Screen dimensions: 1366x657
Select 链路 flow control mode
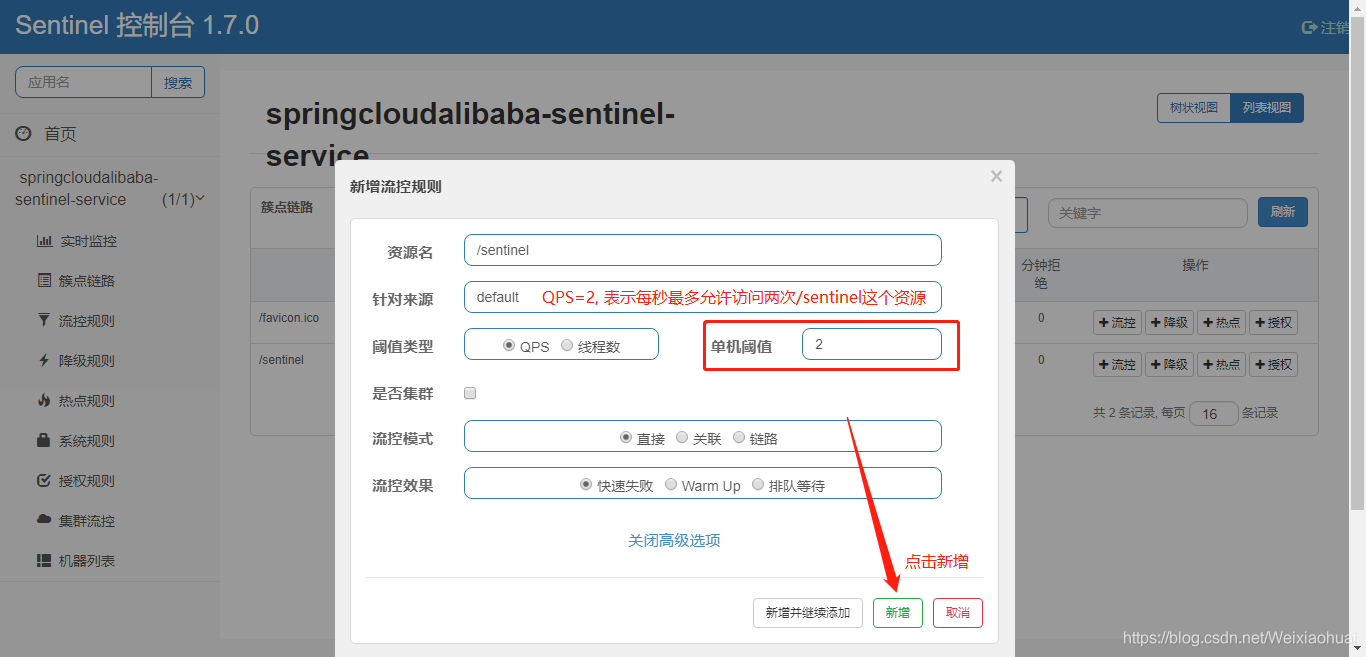pos(739,437)
